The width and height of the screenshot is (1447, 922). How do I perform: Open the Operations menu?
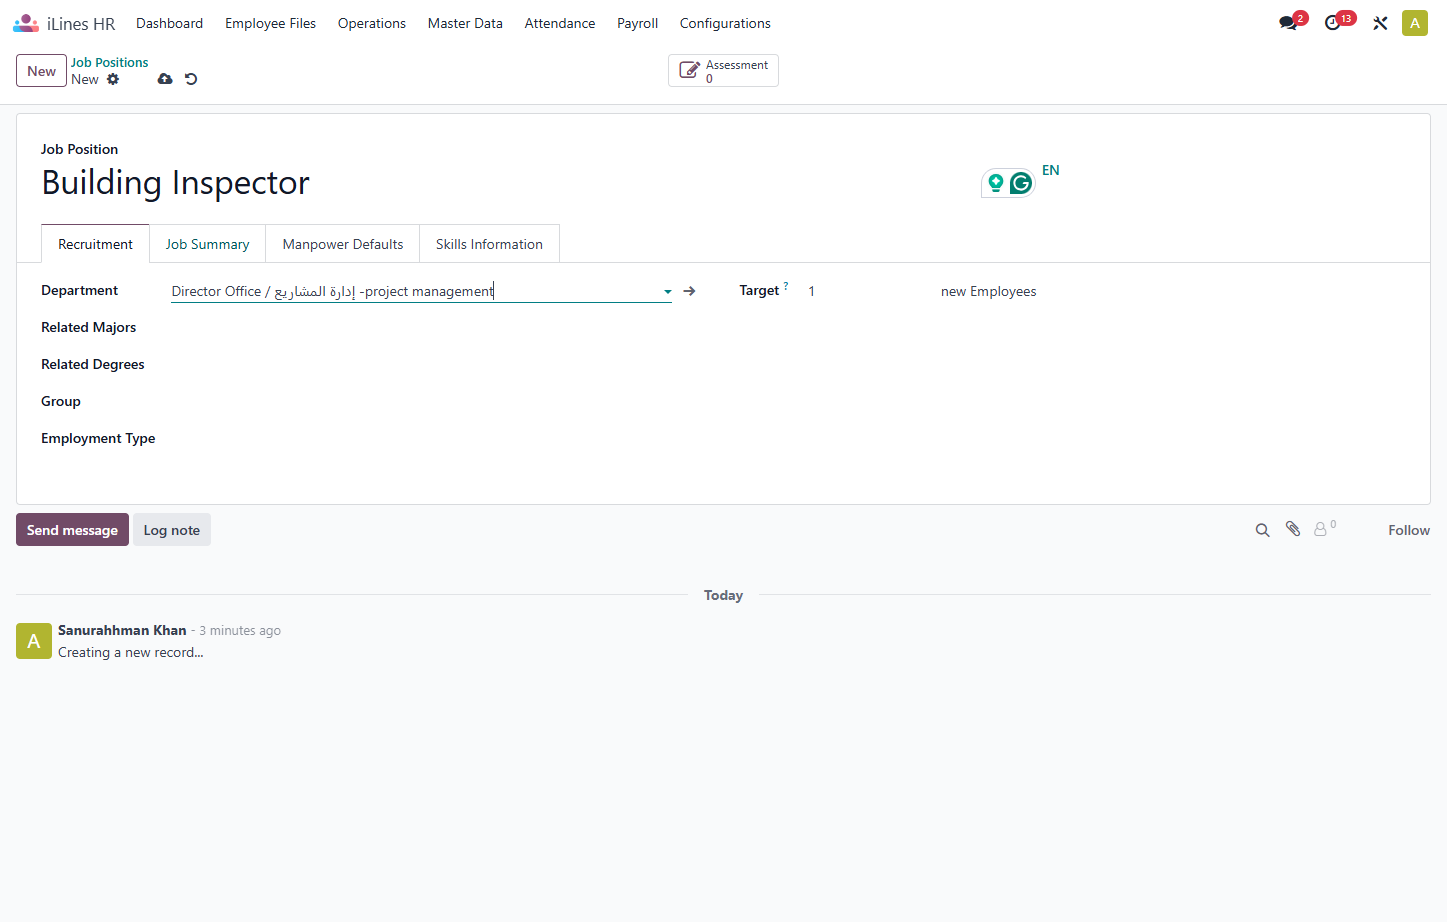pyautogui.click(x=372, y=23)
